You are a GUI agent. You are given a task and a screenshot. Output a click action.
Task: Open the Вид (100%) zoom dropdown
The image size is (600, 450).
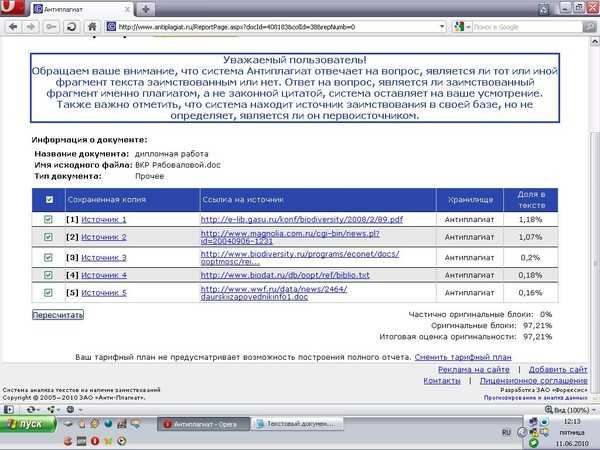pos(572,410)
